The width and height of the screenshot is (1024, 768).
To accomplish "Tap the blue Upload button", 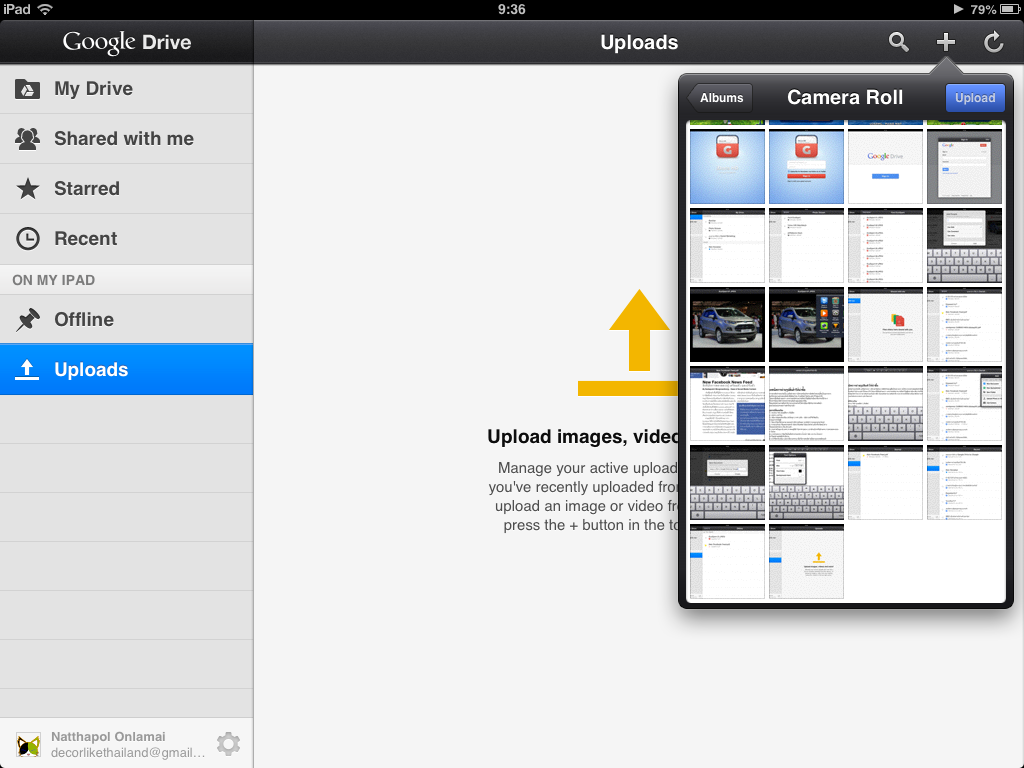I will [975, 98].
